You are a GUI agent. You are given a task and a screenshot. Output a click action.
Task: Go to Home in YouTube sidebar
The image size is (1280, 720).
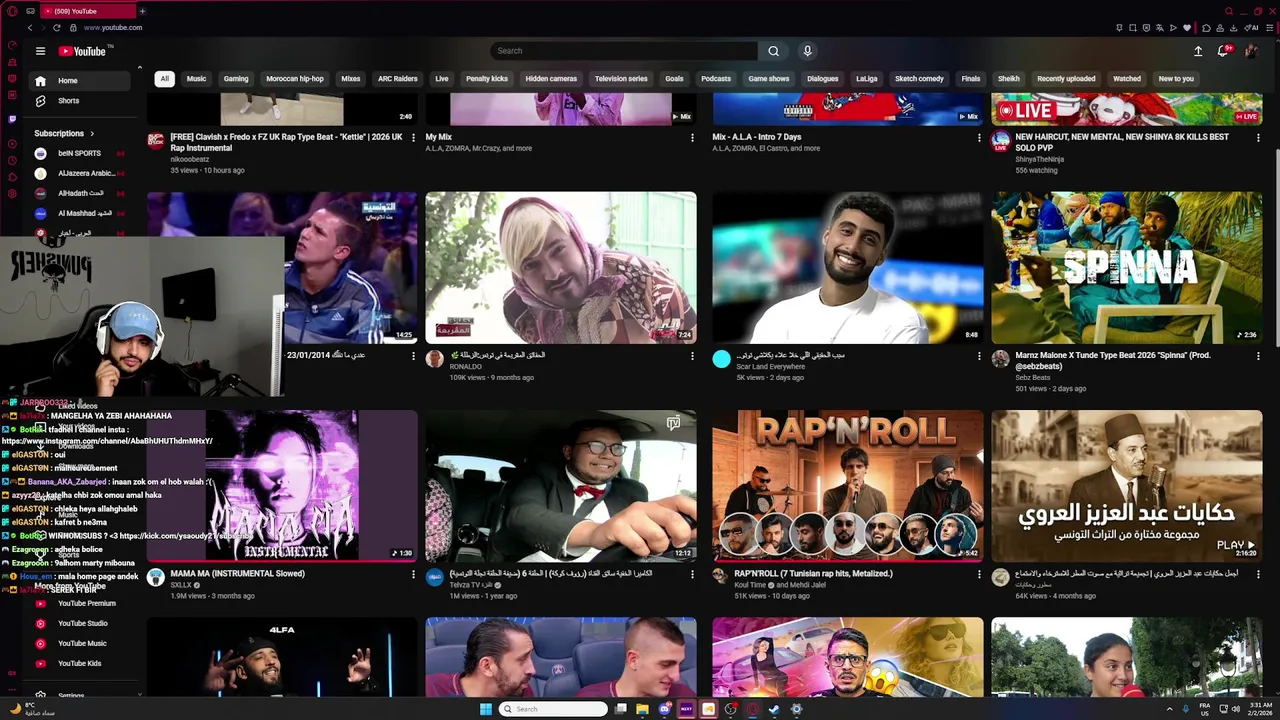(x=79, y=81)
